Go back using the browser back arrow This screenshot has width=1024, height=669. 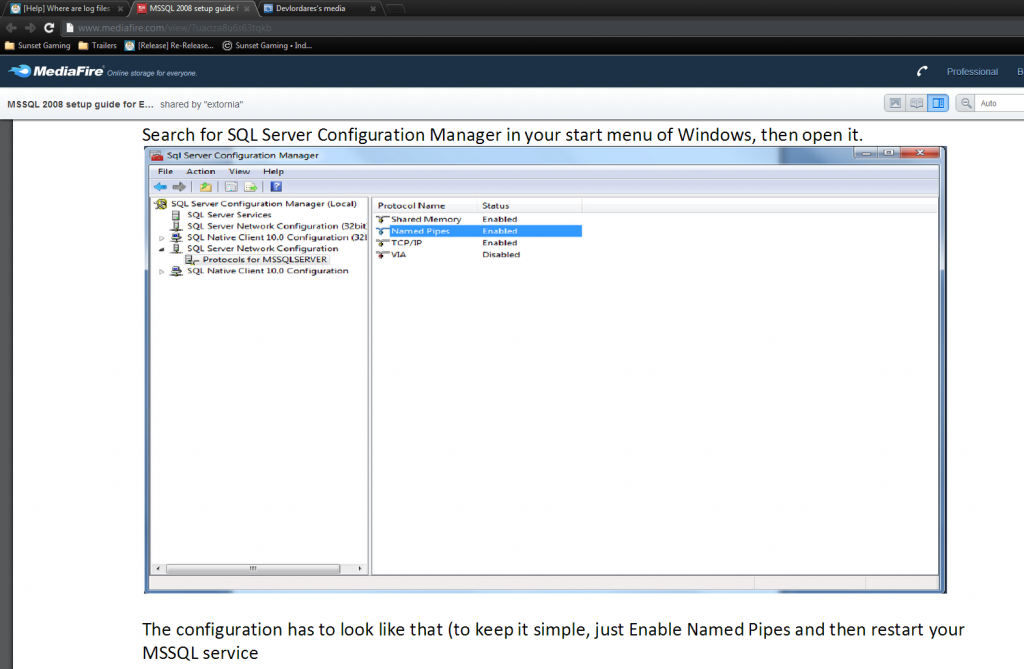point(11,28)
